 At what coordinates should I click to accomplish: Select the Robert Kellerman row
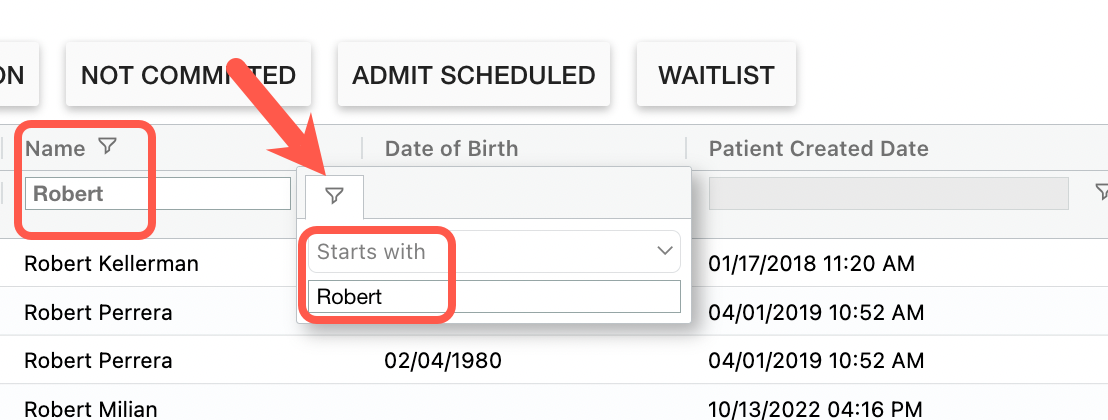click(111, 264)
